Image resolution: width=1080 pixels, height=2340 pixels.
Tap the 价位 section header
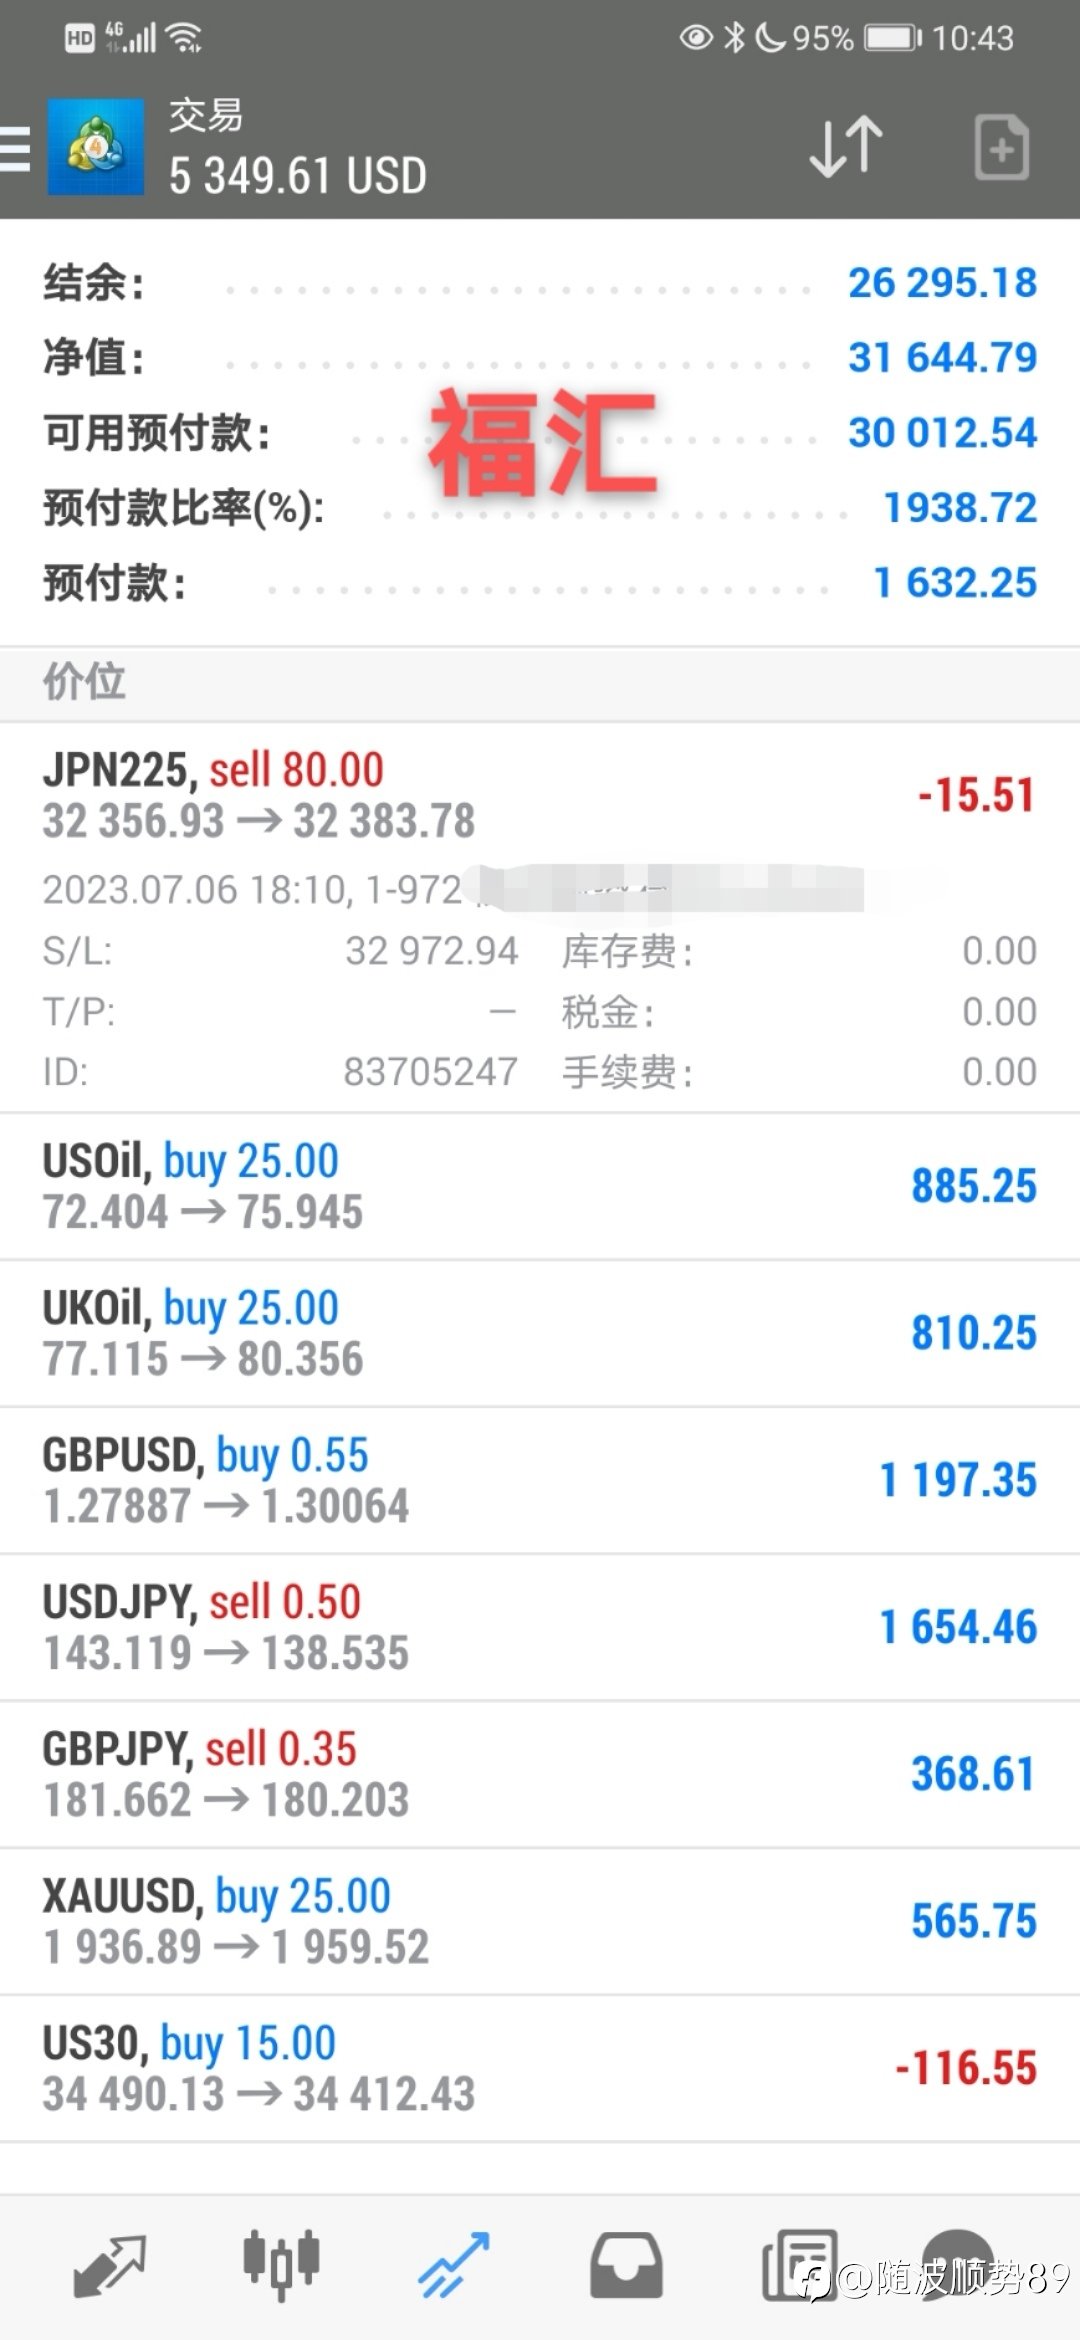[x=540, y=683]
